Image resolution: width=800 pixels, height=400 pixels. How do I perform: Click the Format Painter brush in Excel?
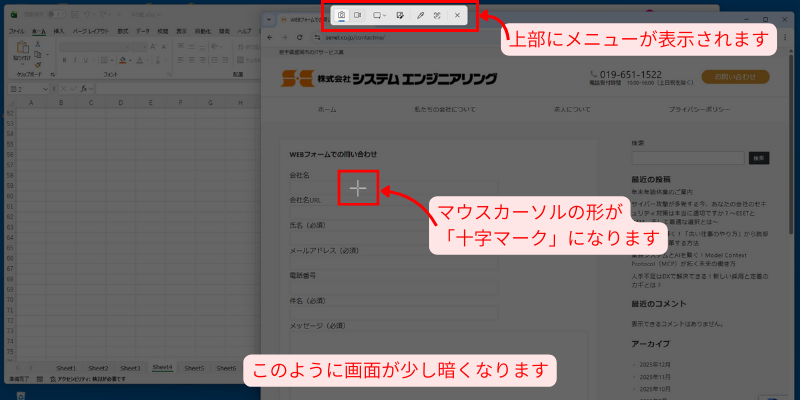(x=37, y=64)
